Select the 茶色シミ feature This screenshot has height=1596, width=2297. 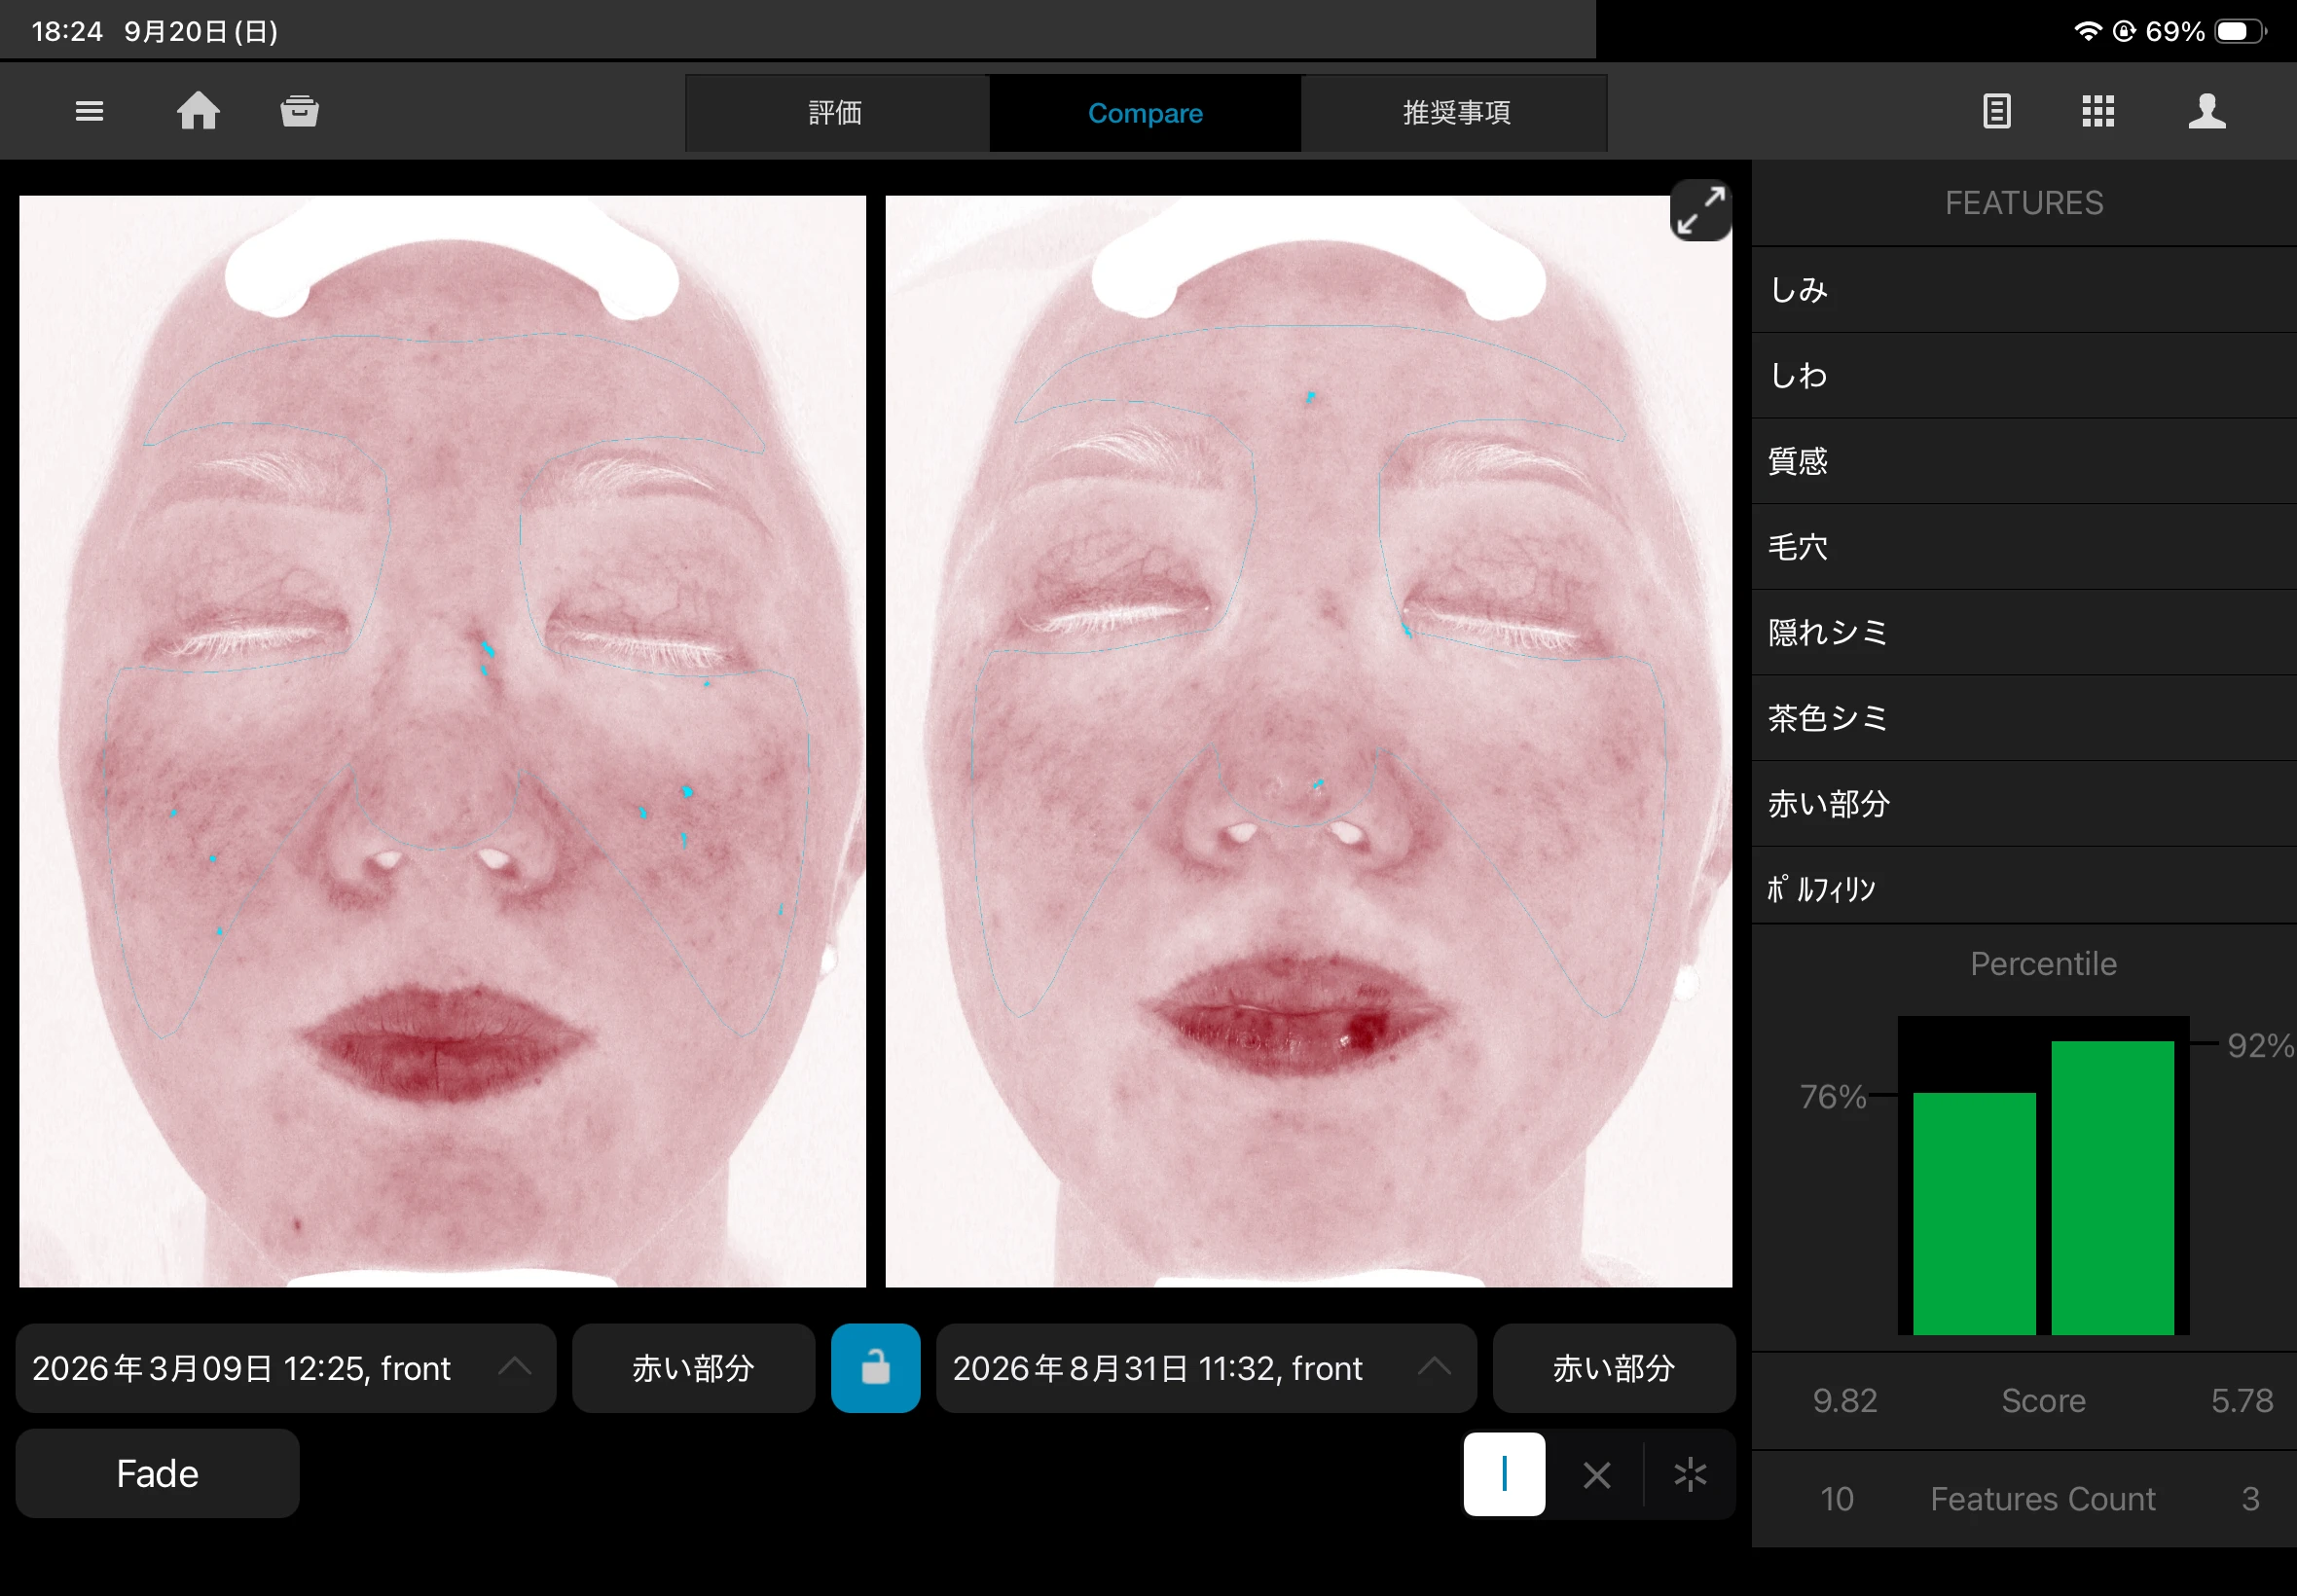2024,718
